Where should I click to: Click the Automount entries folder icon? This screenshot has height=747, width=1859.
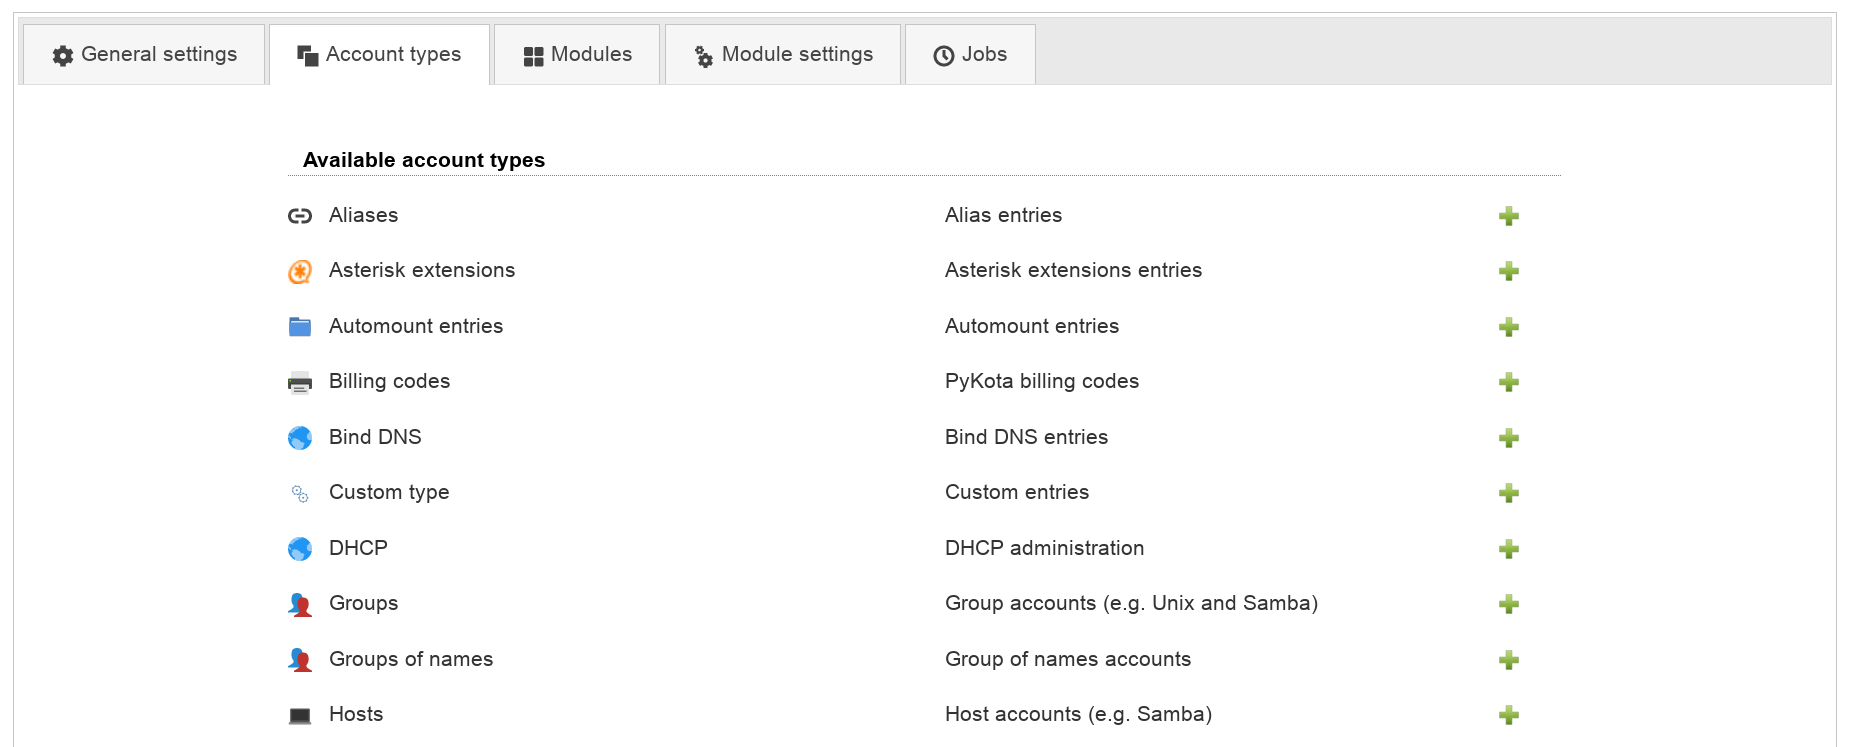click(300, 327)
